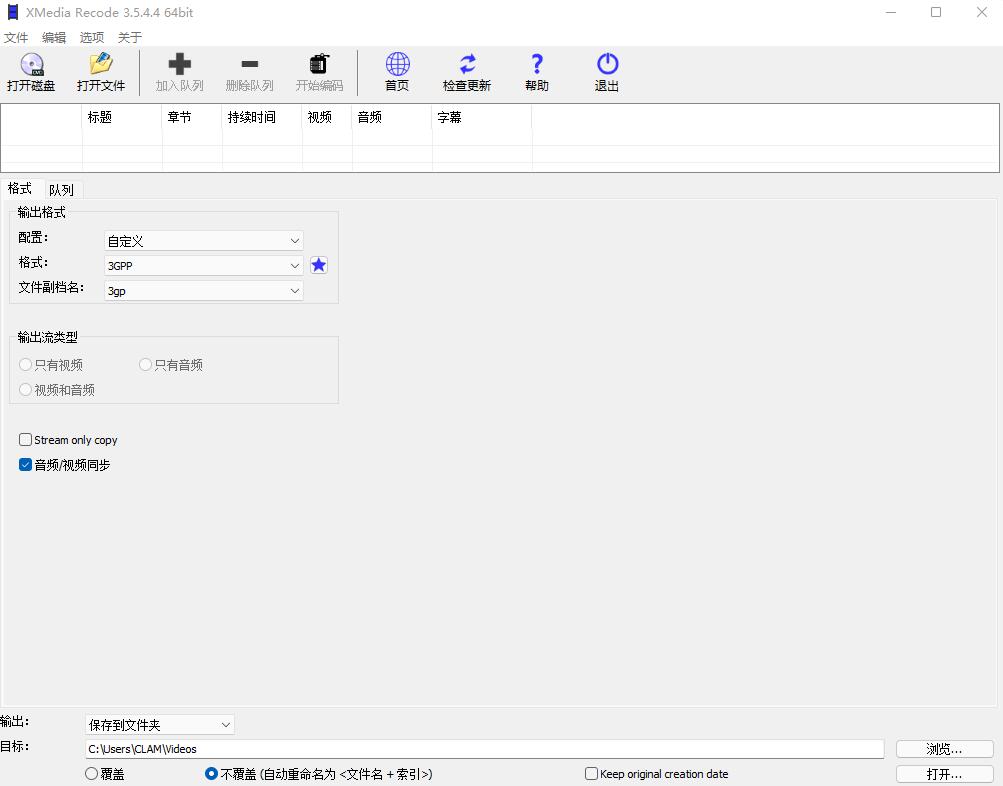Open the 选项 menu
Image resolution: width=1003 pixels, height=786 pixels.
[91, 37]
